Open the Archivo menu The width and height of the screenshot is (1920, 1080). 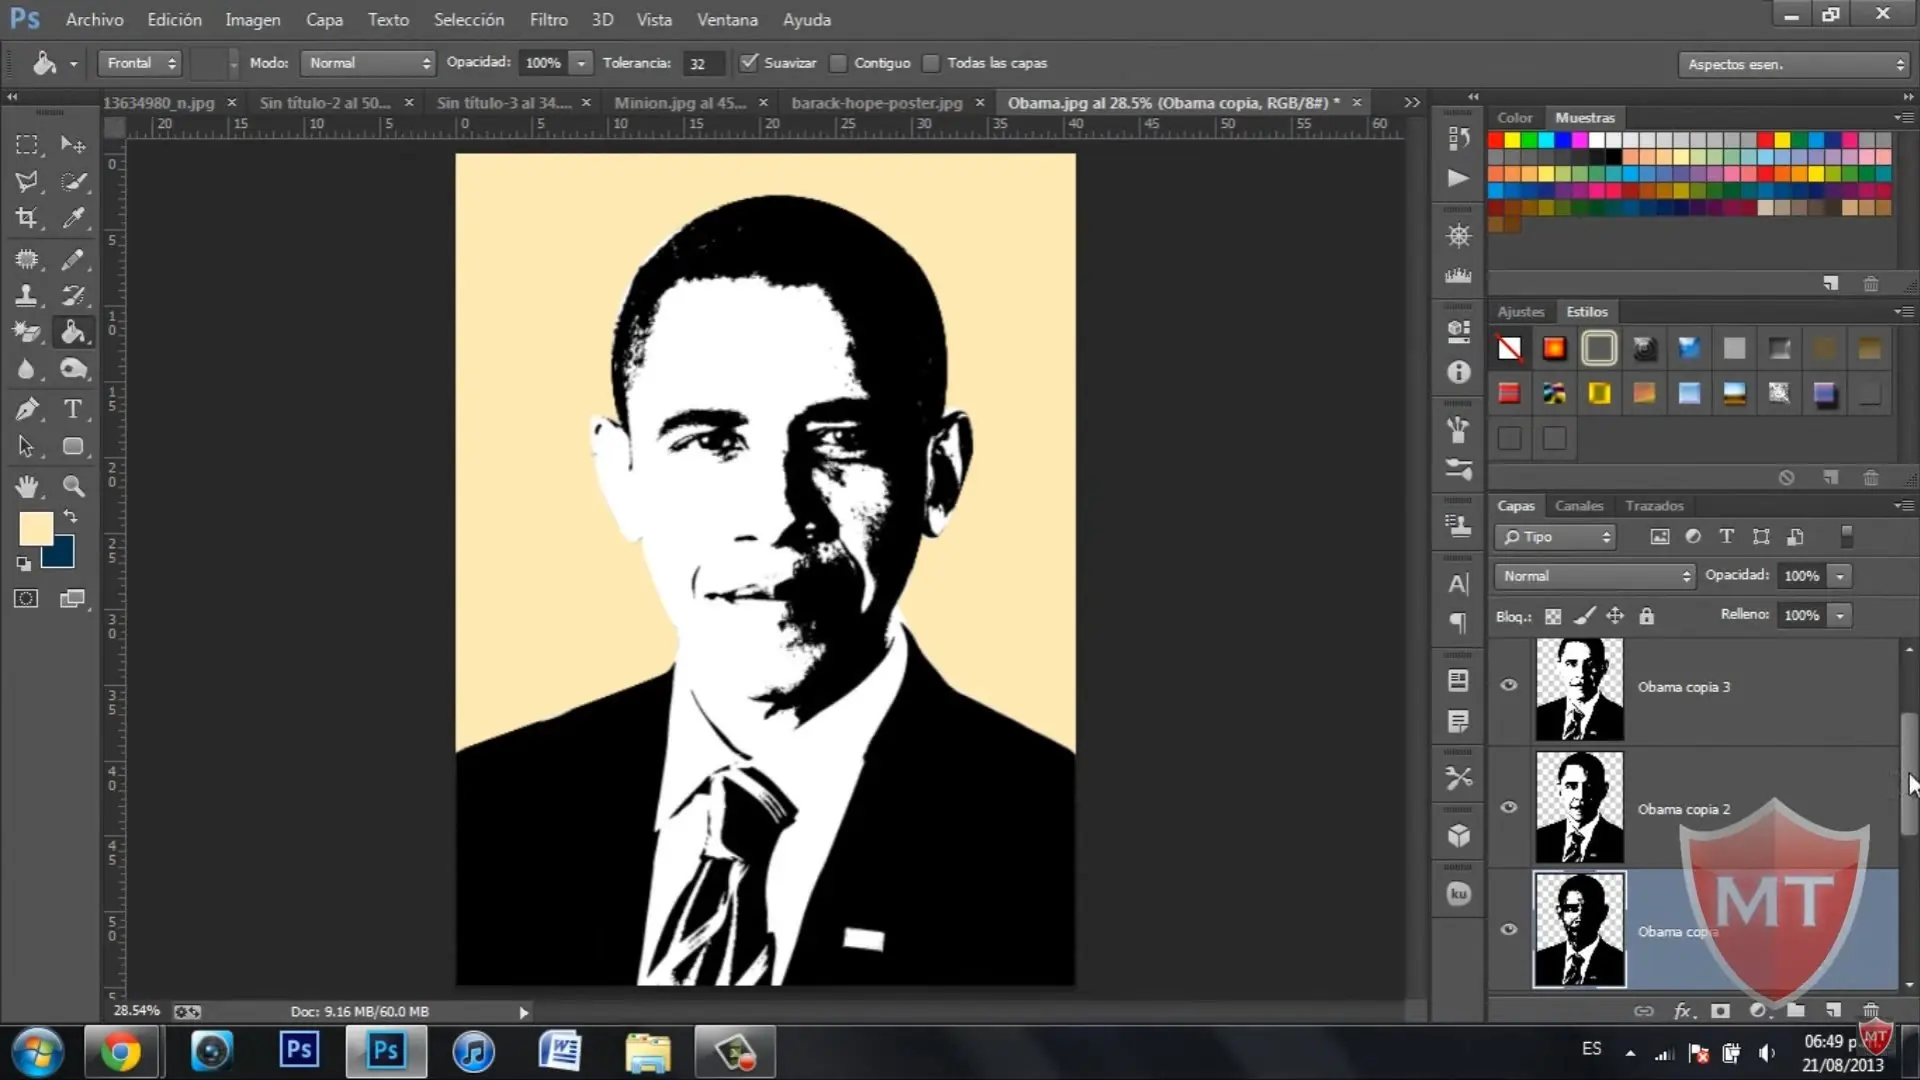(x=95, y=19)
